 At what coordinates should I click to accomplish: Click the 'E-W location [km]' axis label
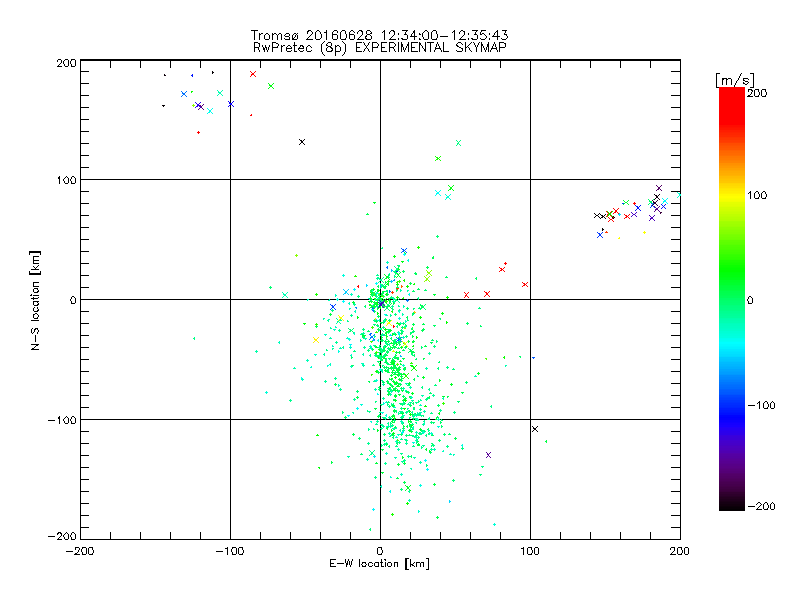pyautogui.click(x=379, y=564)
